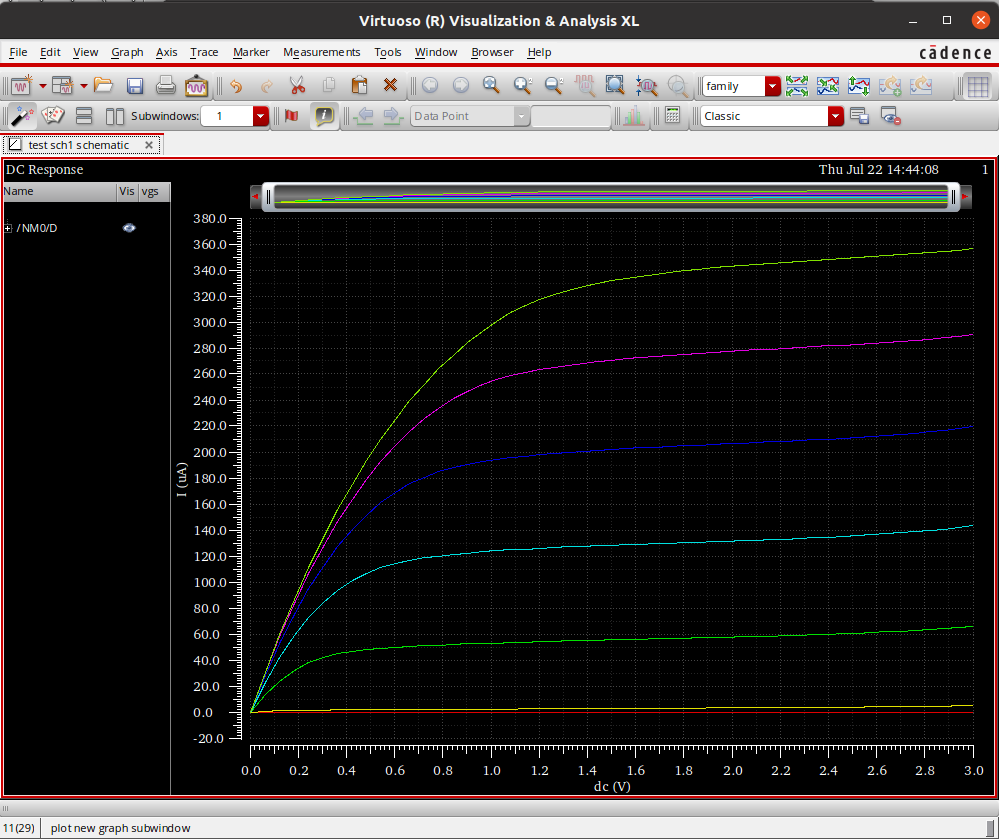Open the Marker menu
999x839 pixels.
point(251,52)
